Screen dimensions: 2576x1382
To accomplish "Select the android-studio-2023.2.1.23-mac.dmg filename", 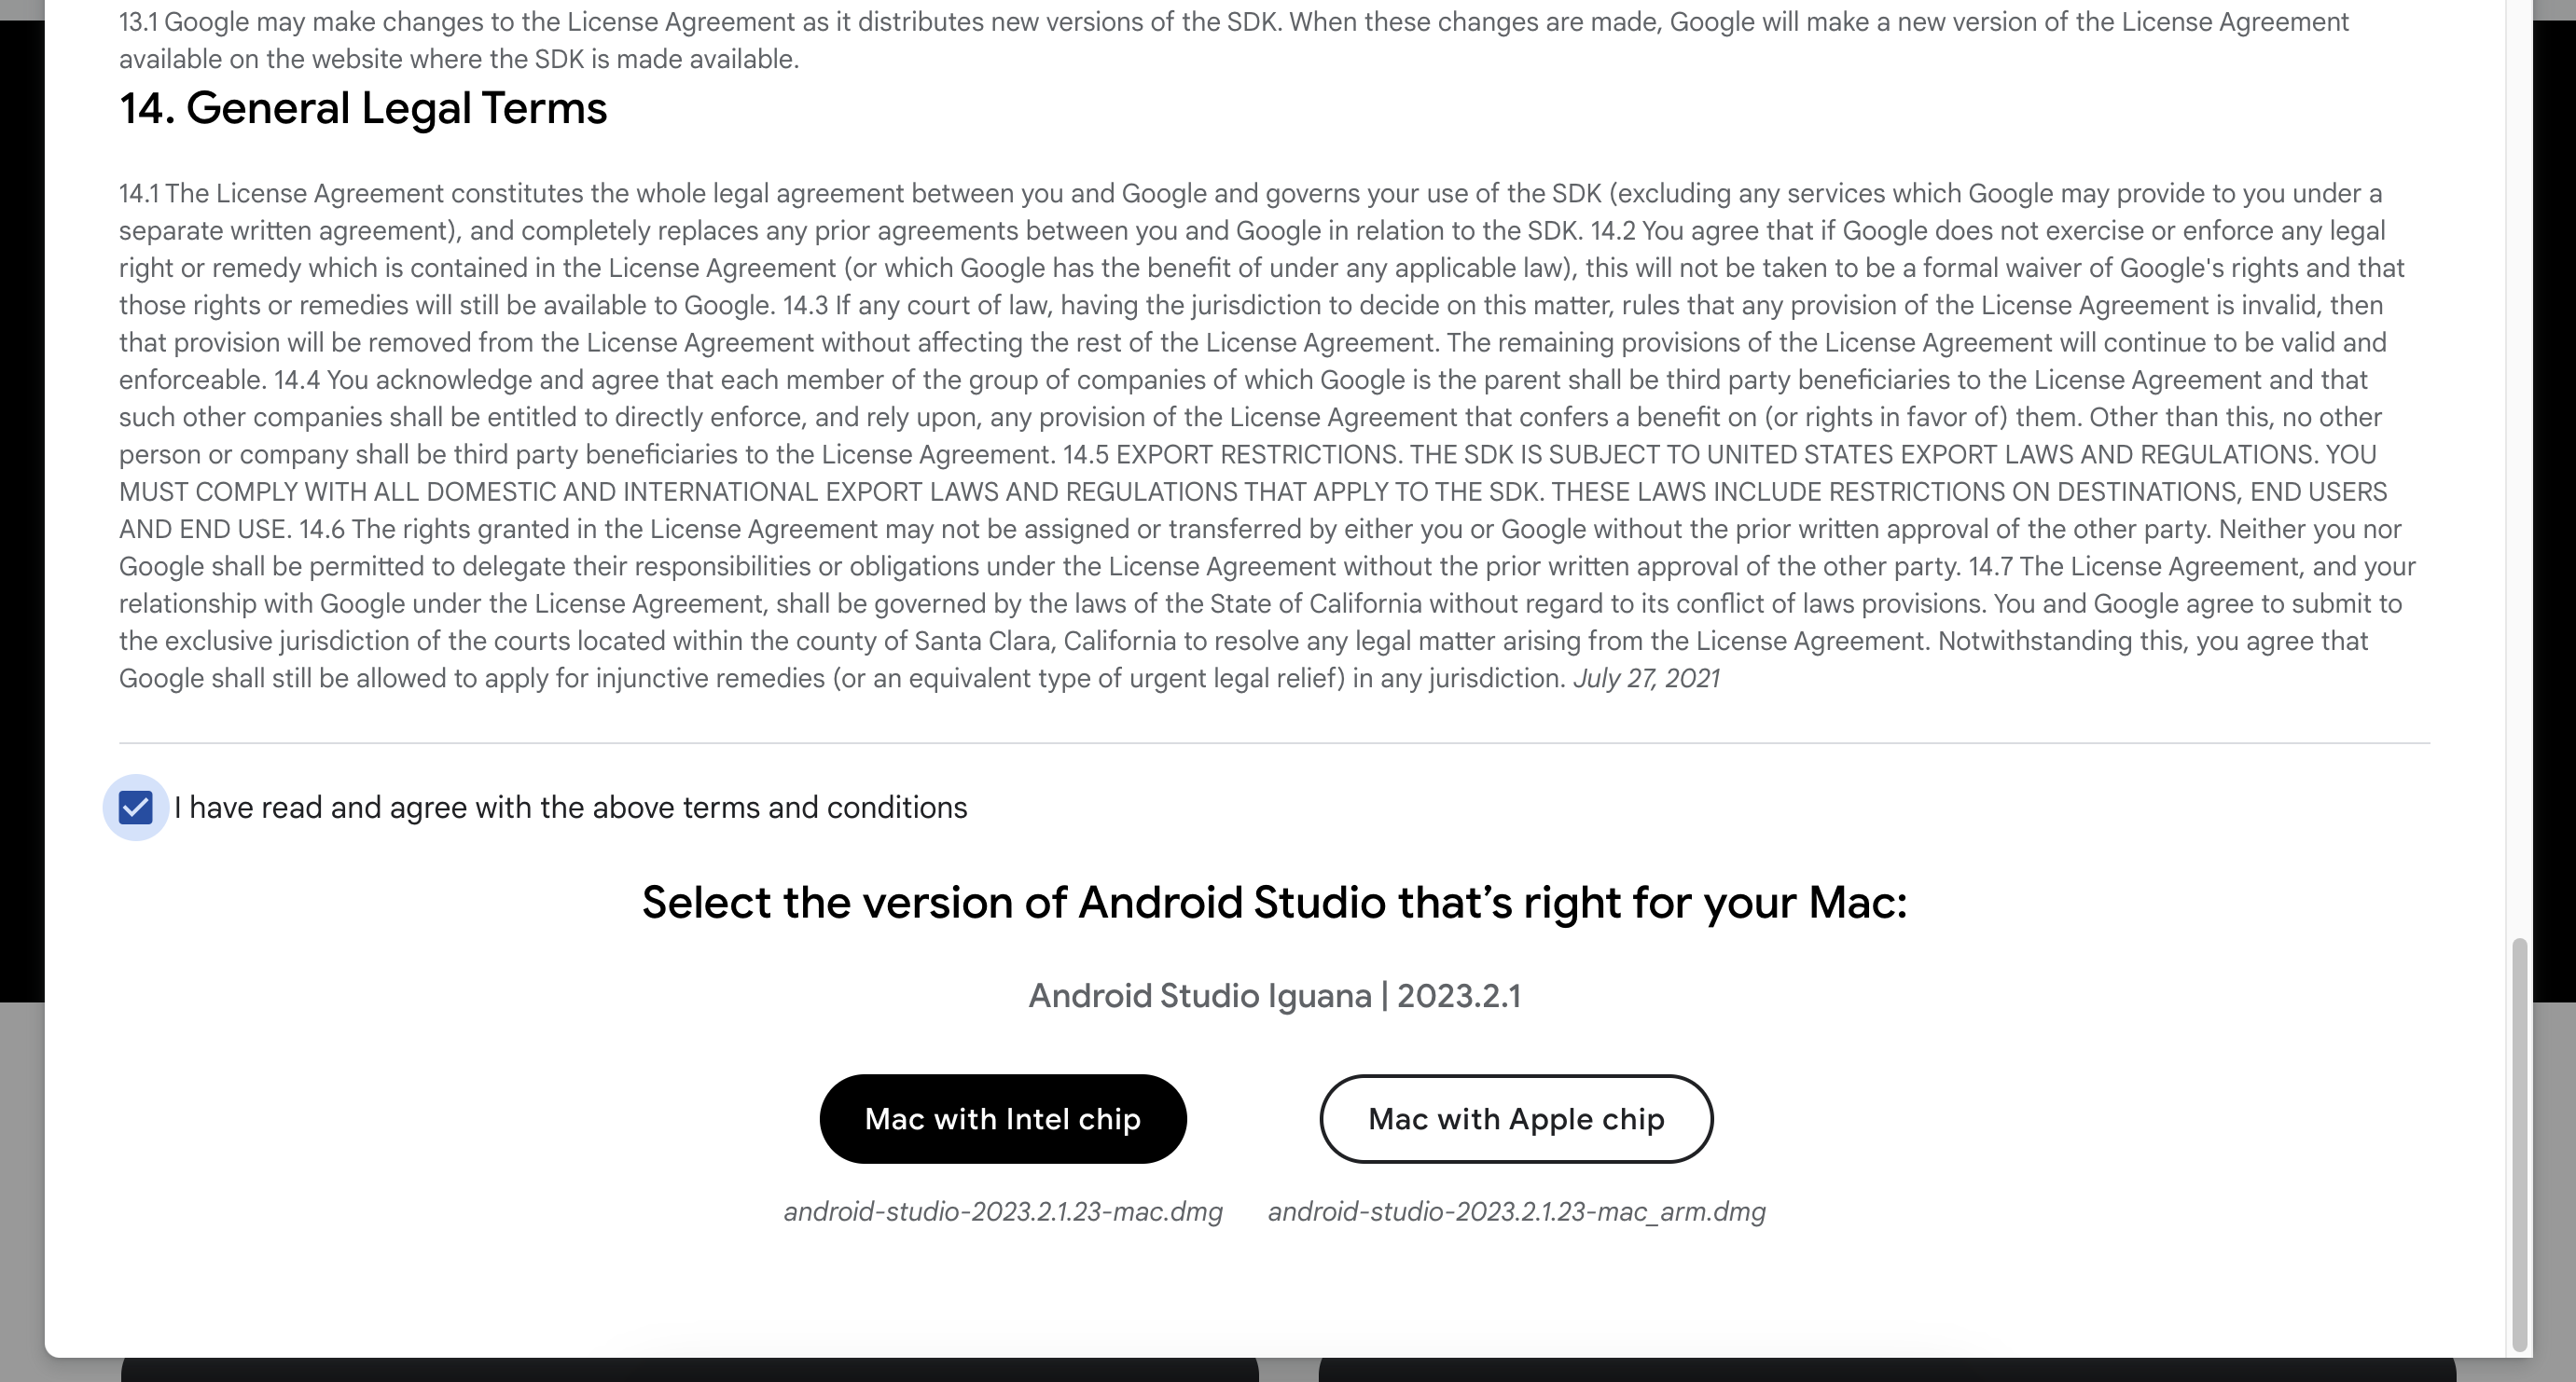I will (1003, 1211).
